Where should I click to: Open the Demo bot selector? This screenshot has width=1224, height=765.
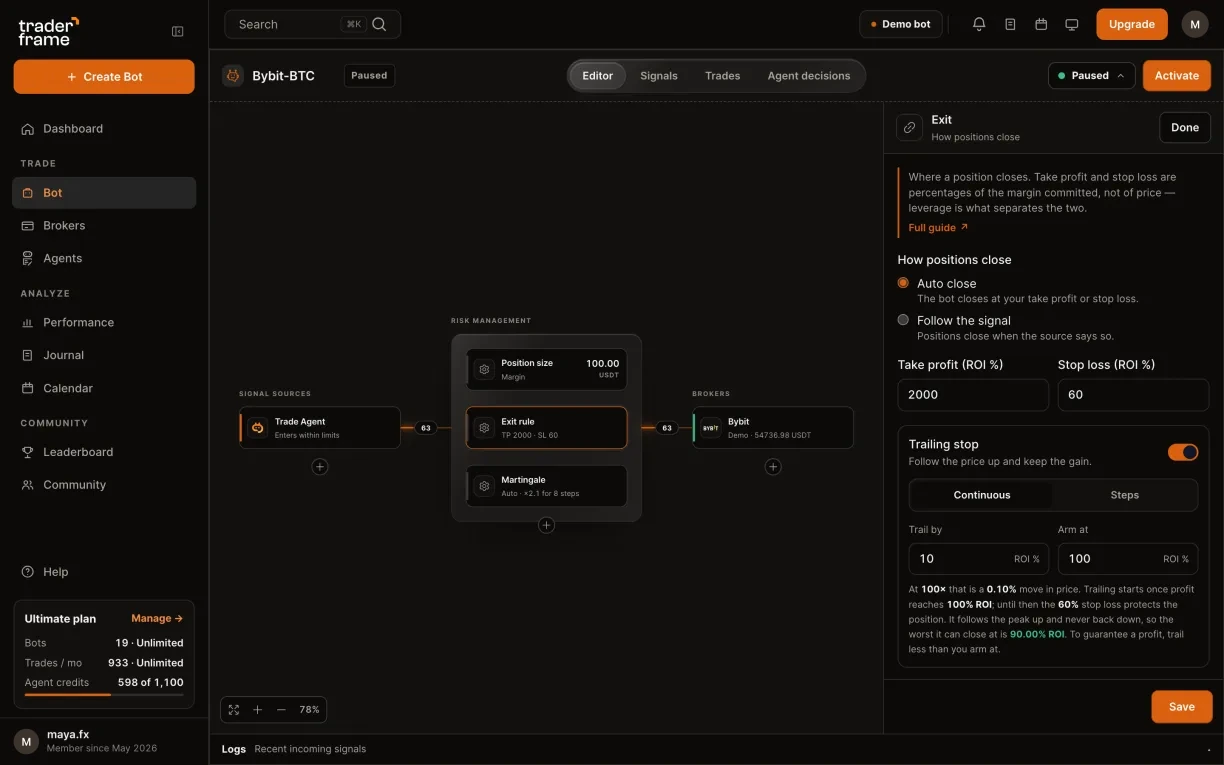pyautogui.click(x=901, y=24)
